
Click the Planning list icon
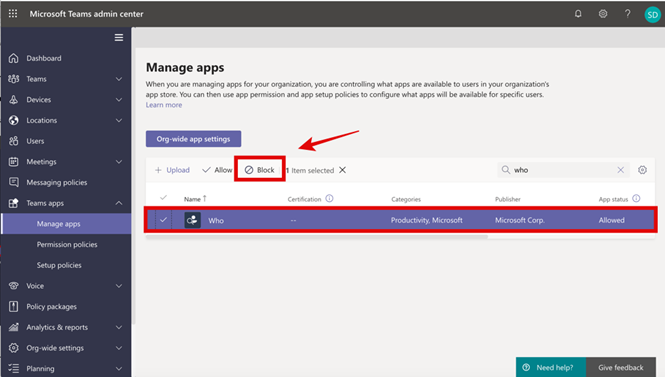point(14,369)
